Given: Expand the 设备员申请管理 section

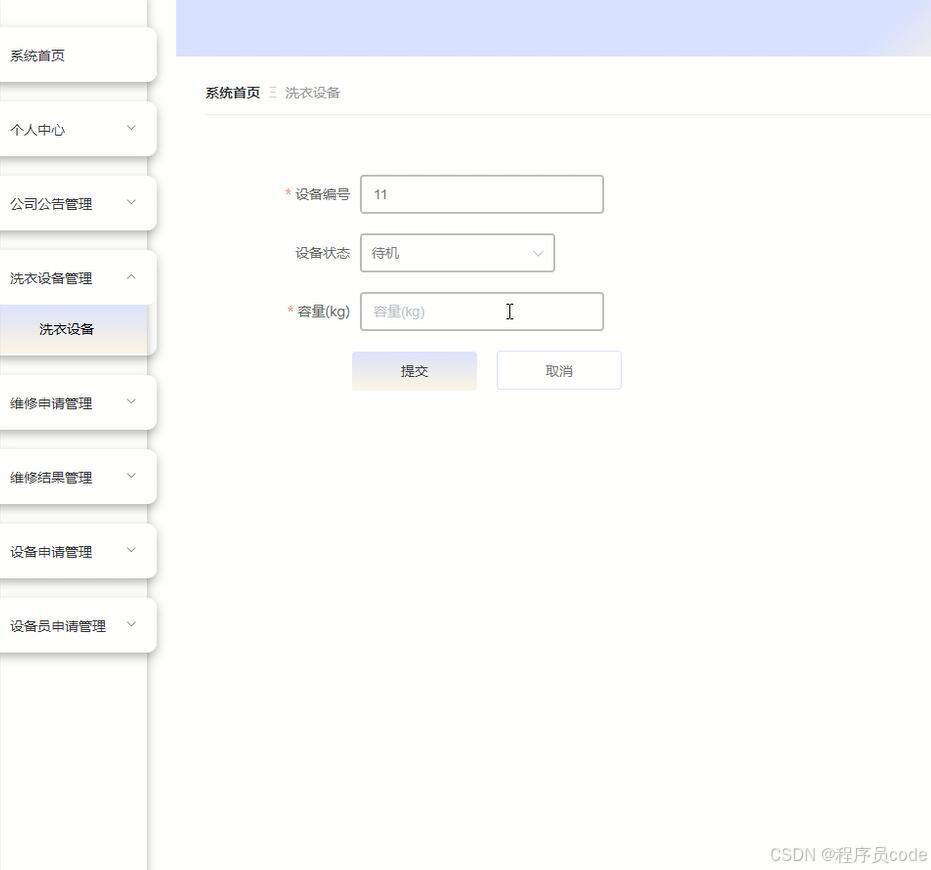Looking at the screenshot, I should point(56,624).
